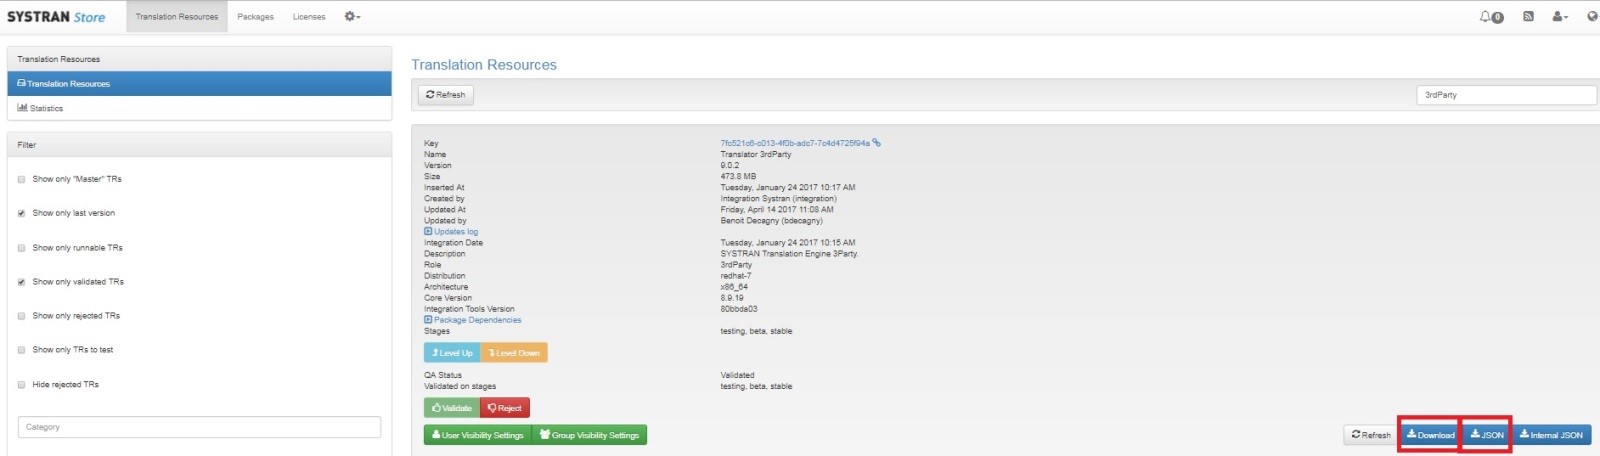Check Hide rejected TRs
1600x456 pixels.
pyautogui.click(x=21, y=384)
